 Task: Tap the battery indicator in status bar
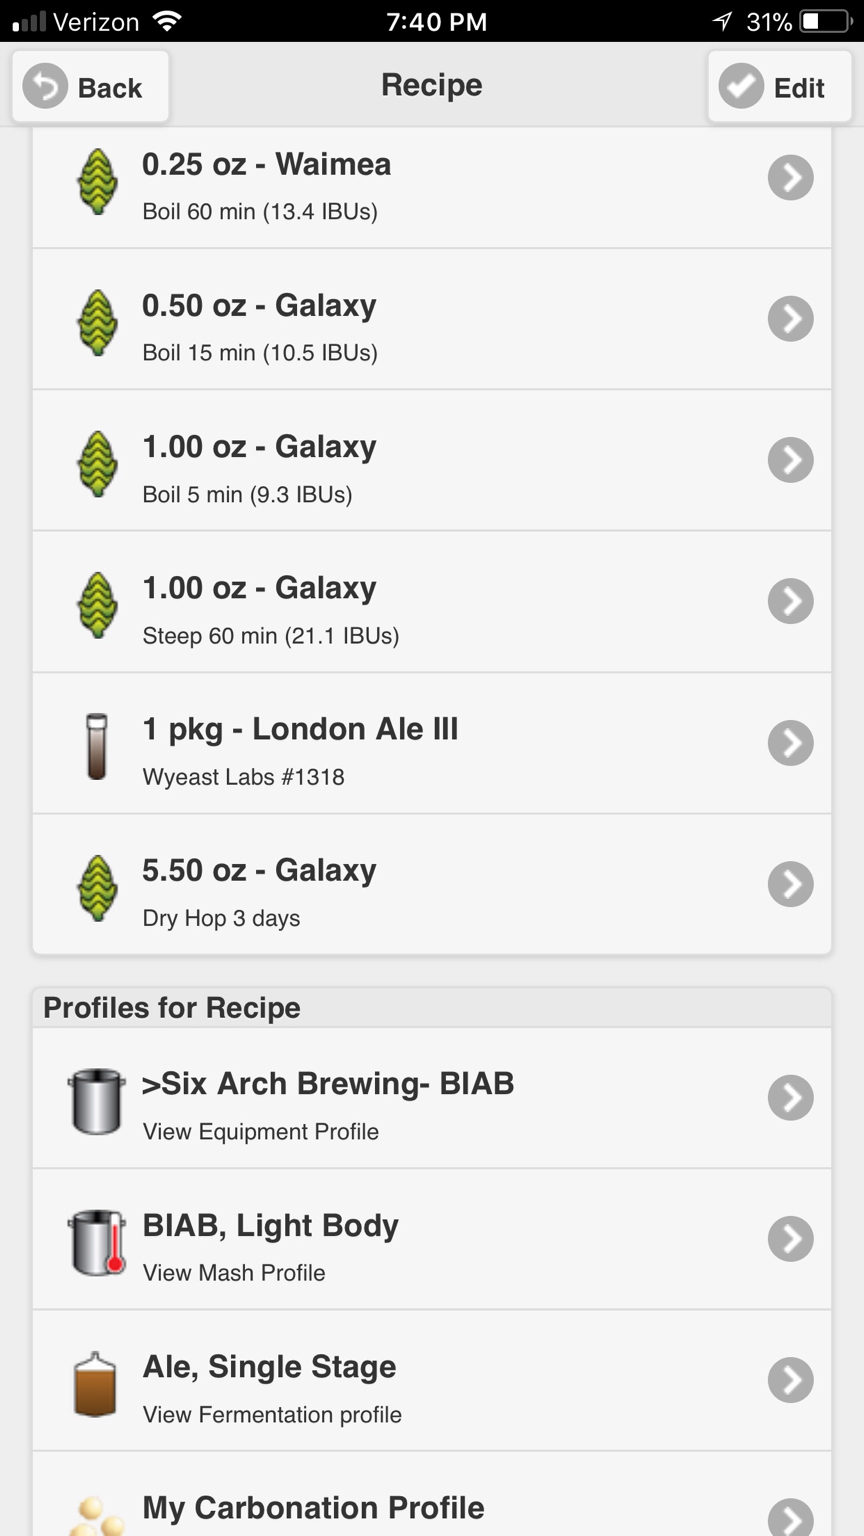(x=824, y=21)
